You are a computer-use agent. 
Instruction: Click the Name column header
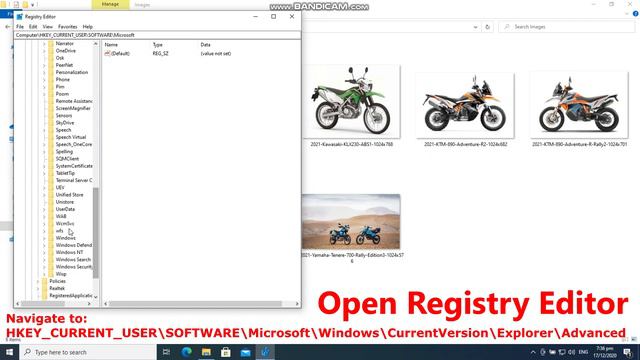pos(111,44)
